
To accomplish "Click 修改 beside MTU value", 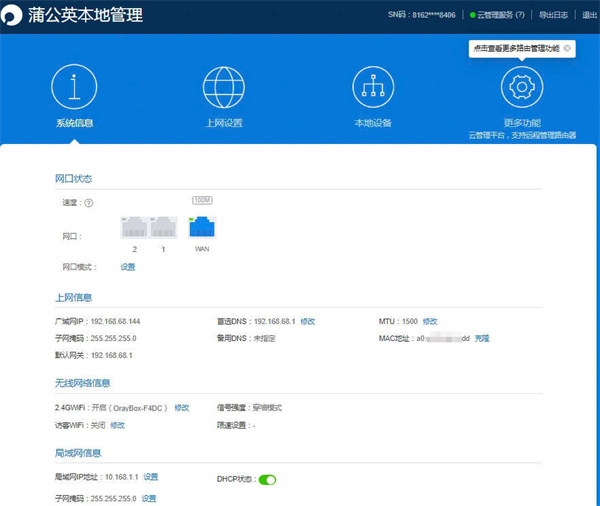I will click(430, 321).
